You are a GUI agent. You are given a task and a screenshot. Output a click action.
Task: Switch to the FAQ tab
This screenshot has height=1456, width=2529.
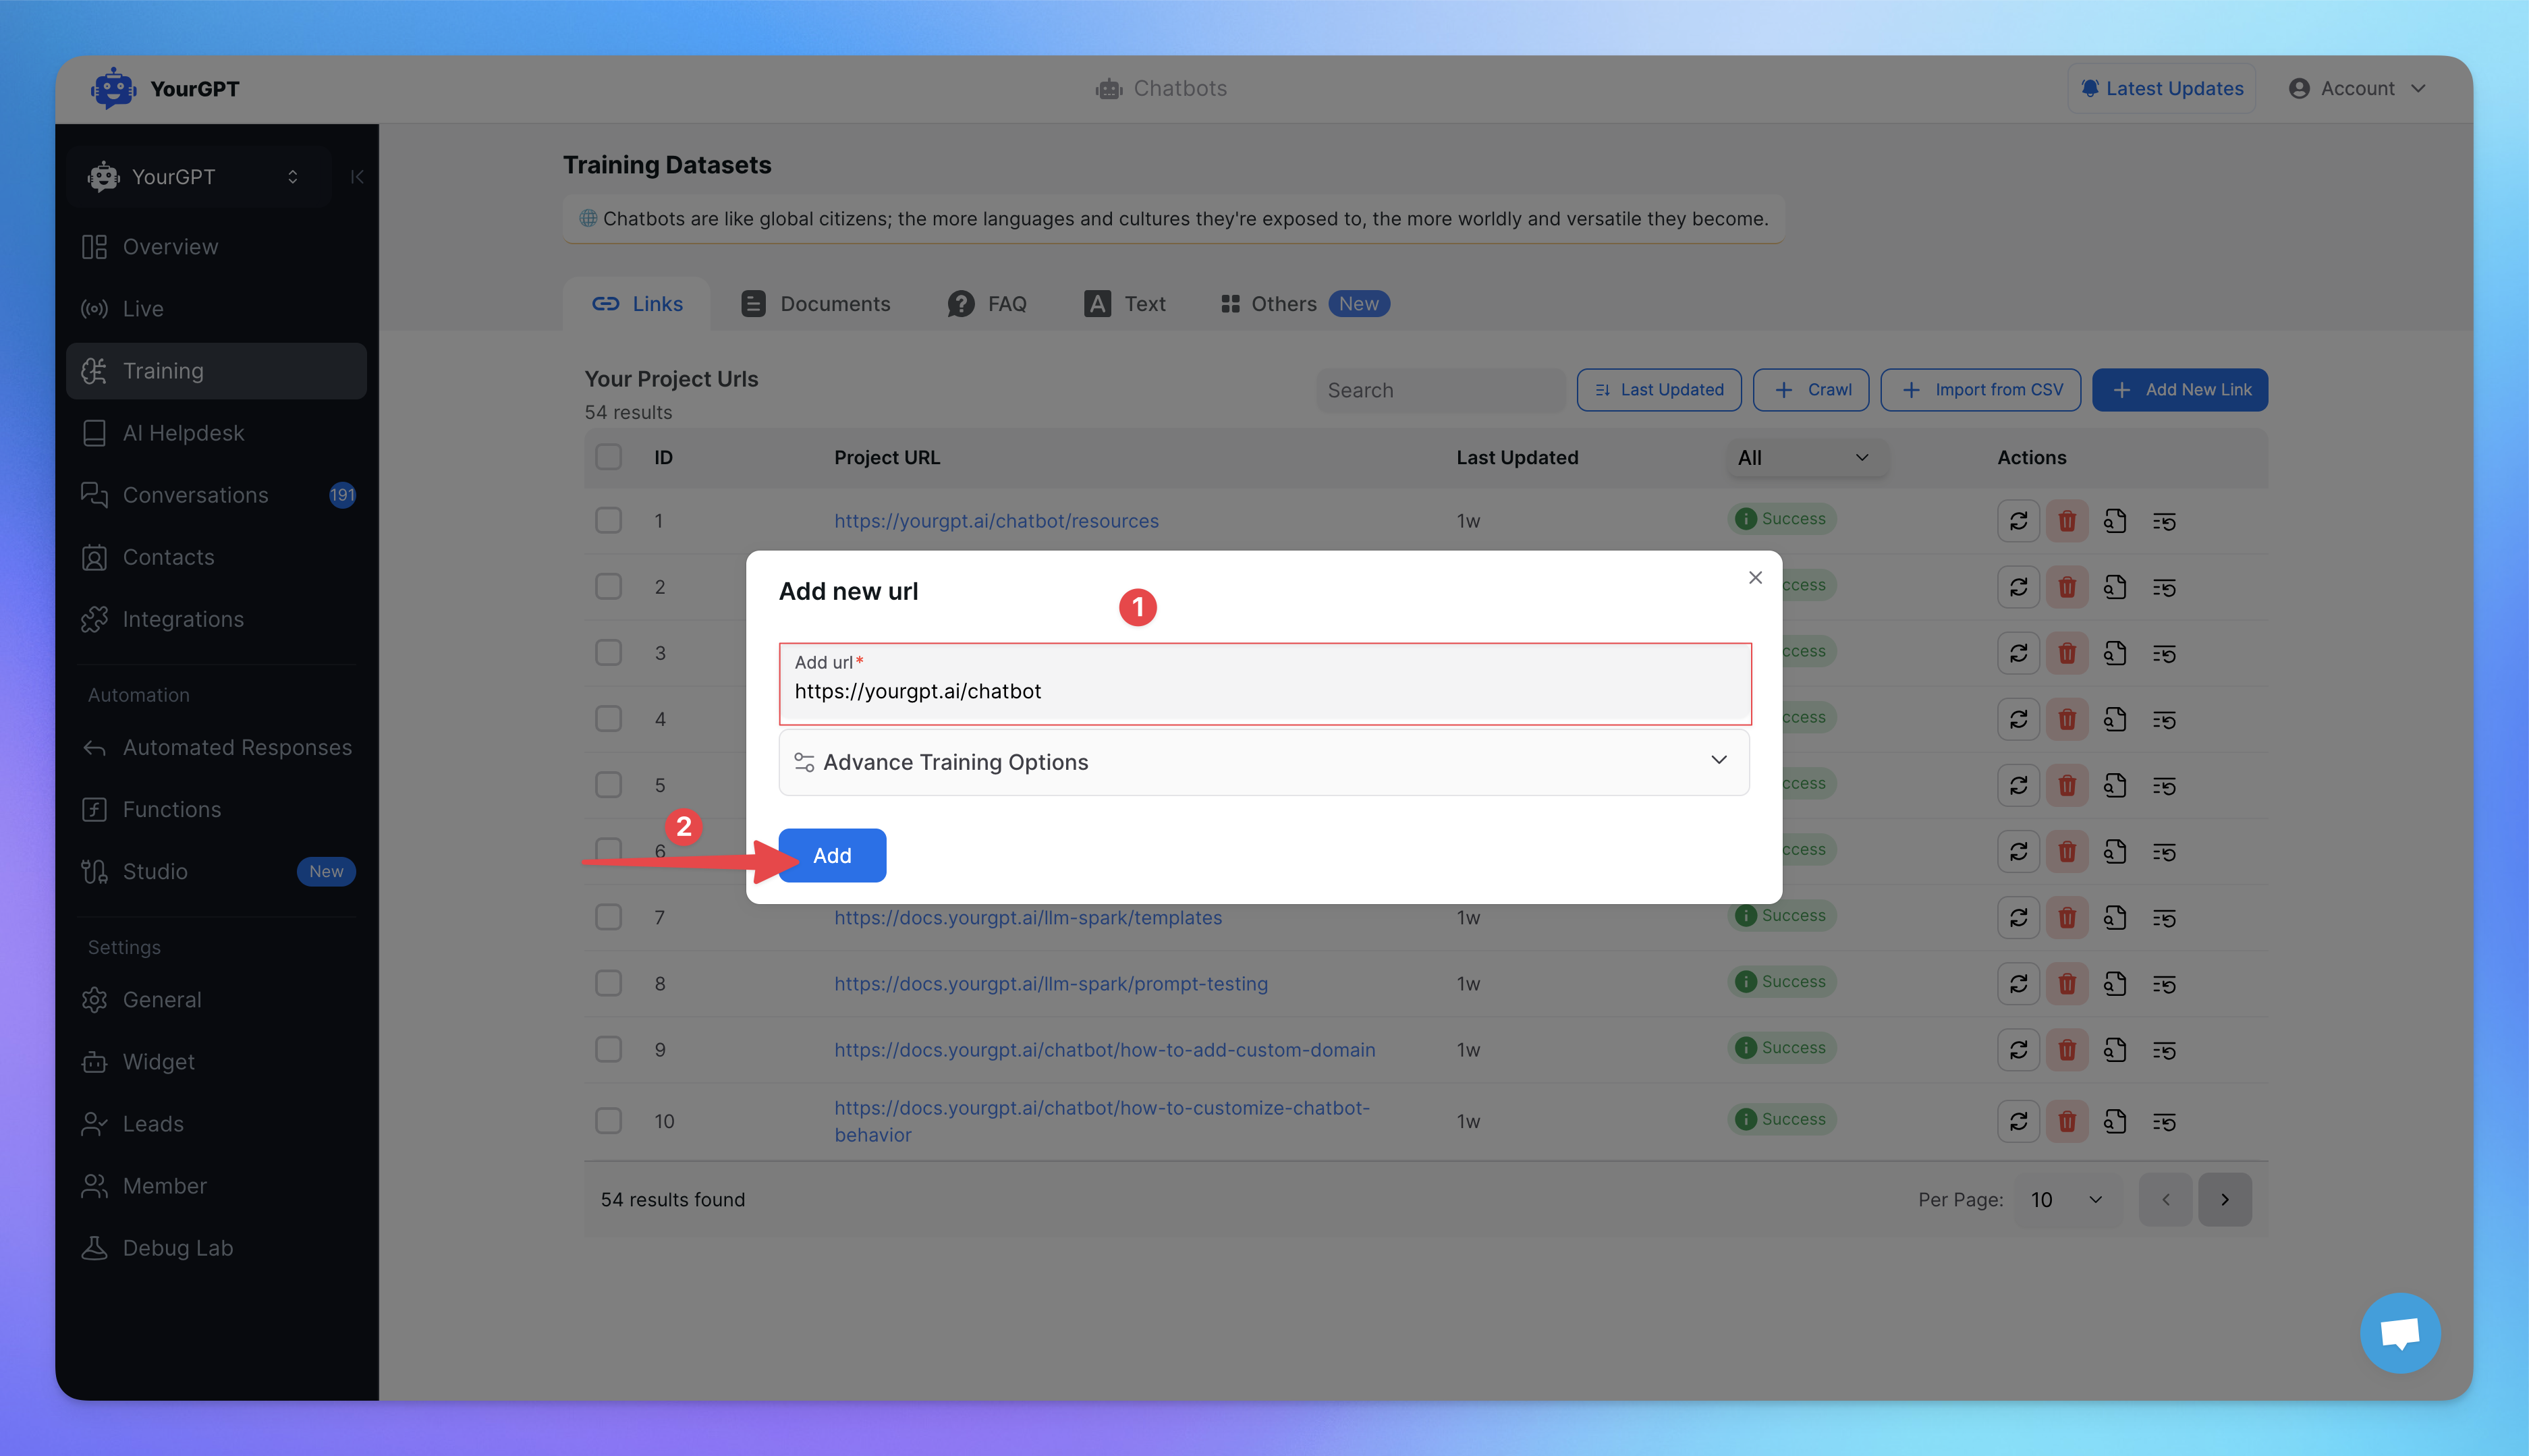987,304
